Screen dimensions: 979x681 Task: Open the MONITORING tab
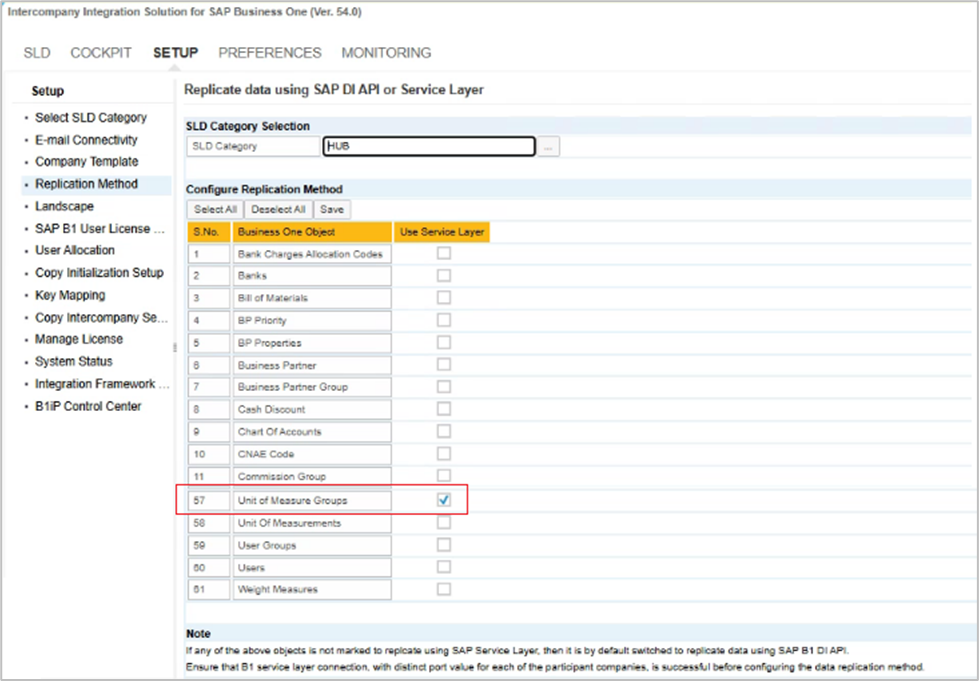pos(386,53)
